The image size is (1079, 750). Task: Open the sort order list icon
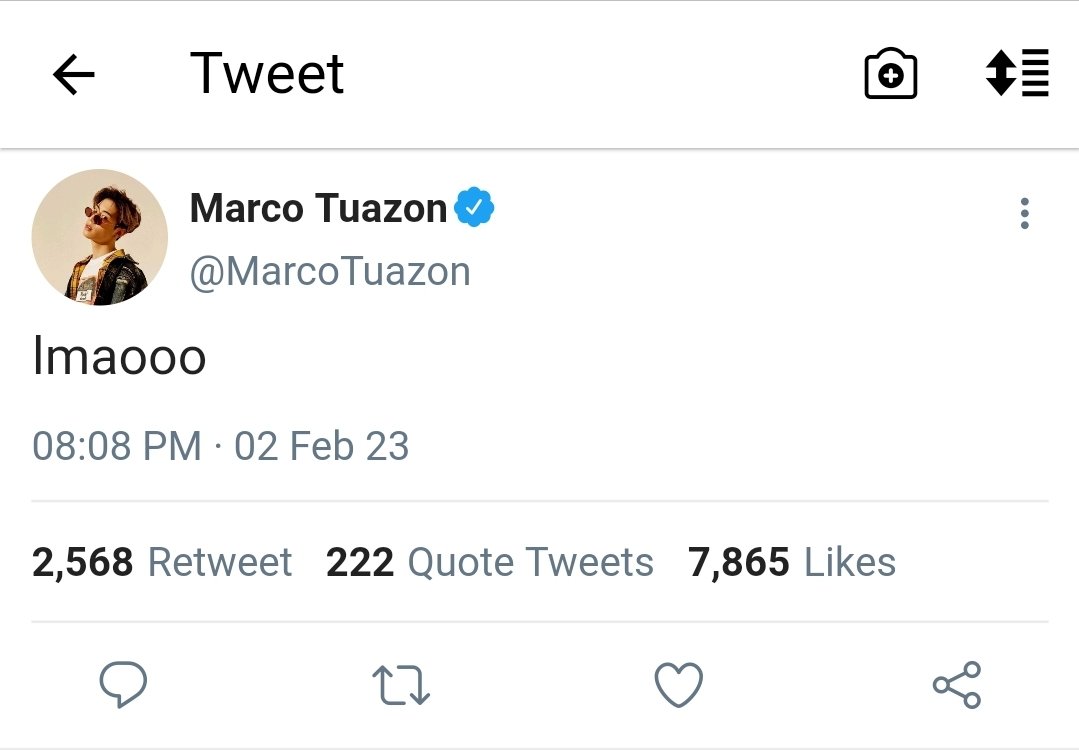pyautogui.click(x=1017, y=72)
